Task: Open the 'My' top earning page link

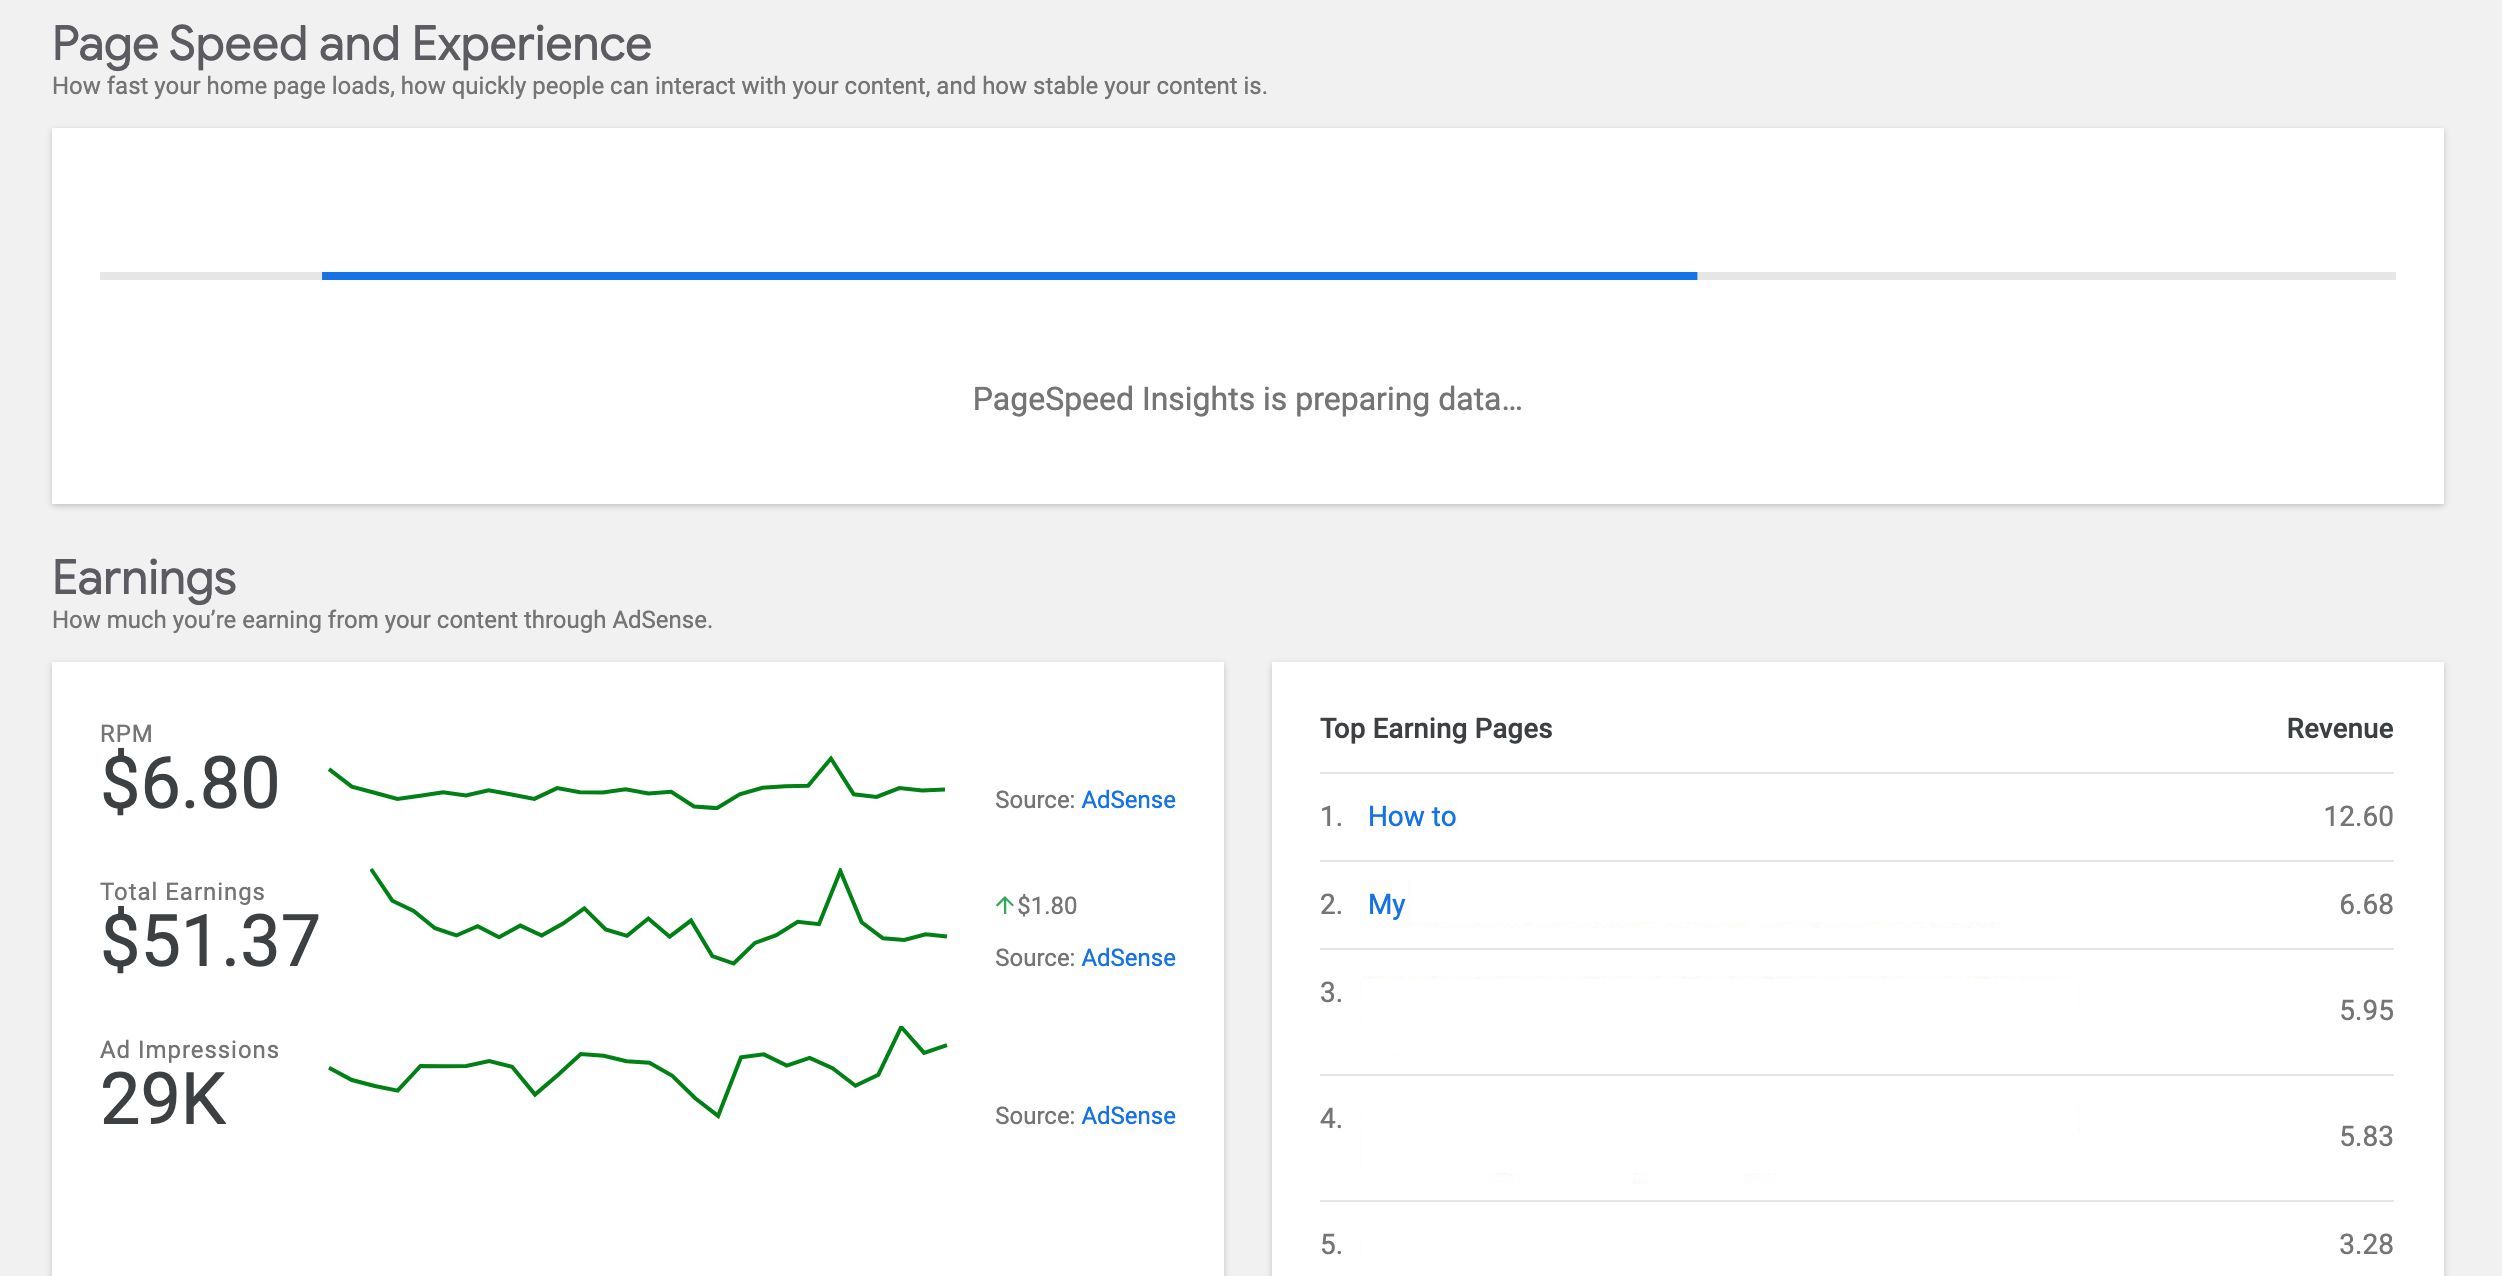Action: [1386, 905]
